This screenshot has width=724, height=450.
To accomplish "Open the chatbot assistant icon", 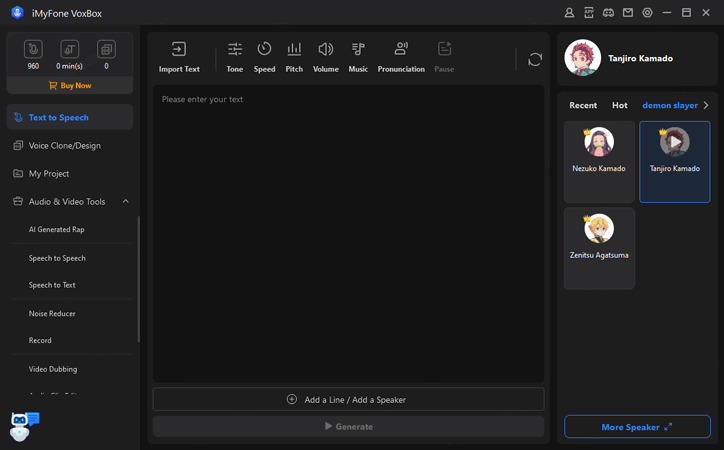I will click(24, 426).
